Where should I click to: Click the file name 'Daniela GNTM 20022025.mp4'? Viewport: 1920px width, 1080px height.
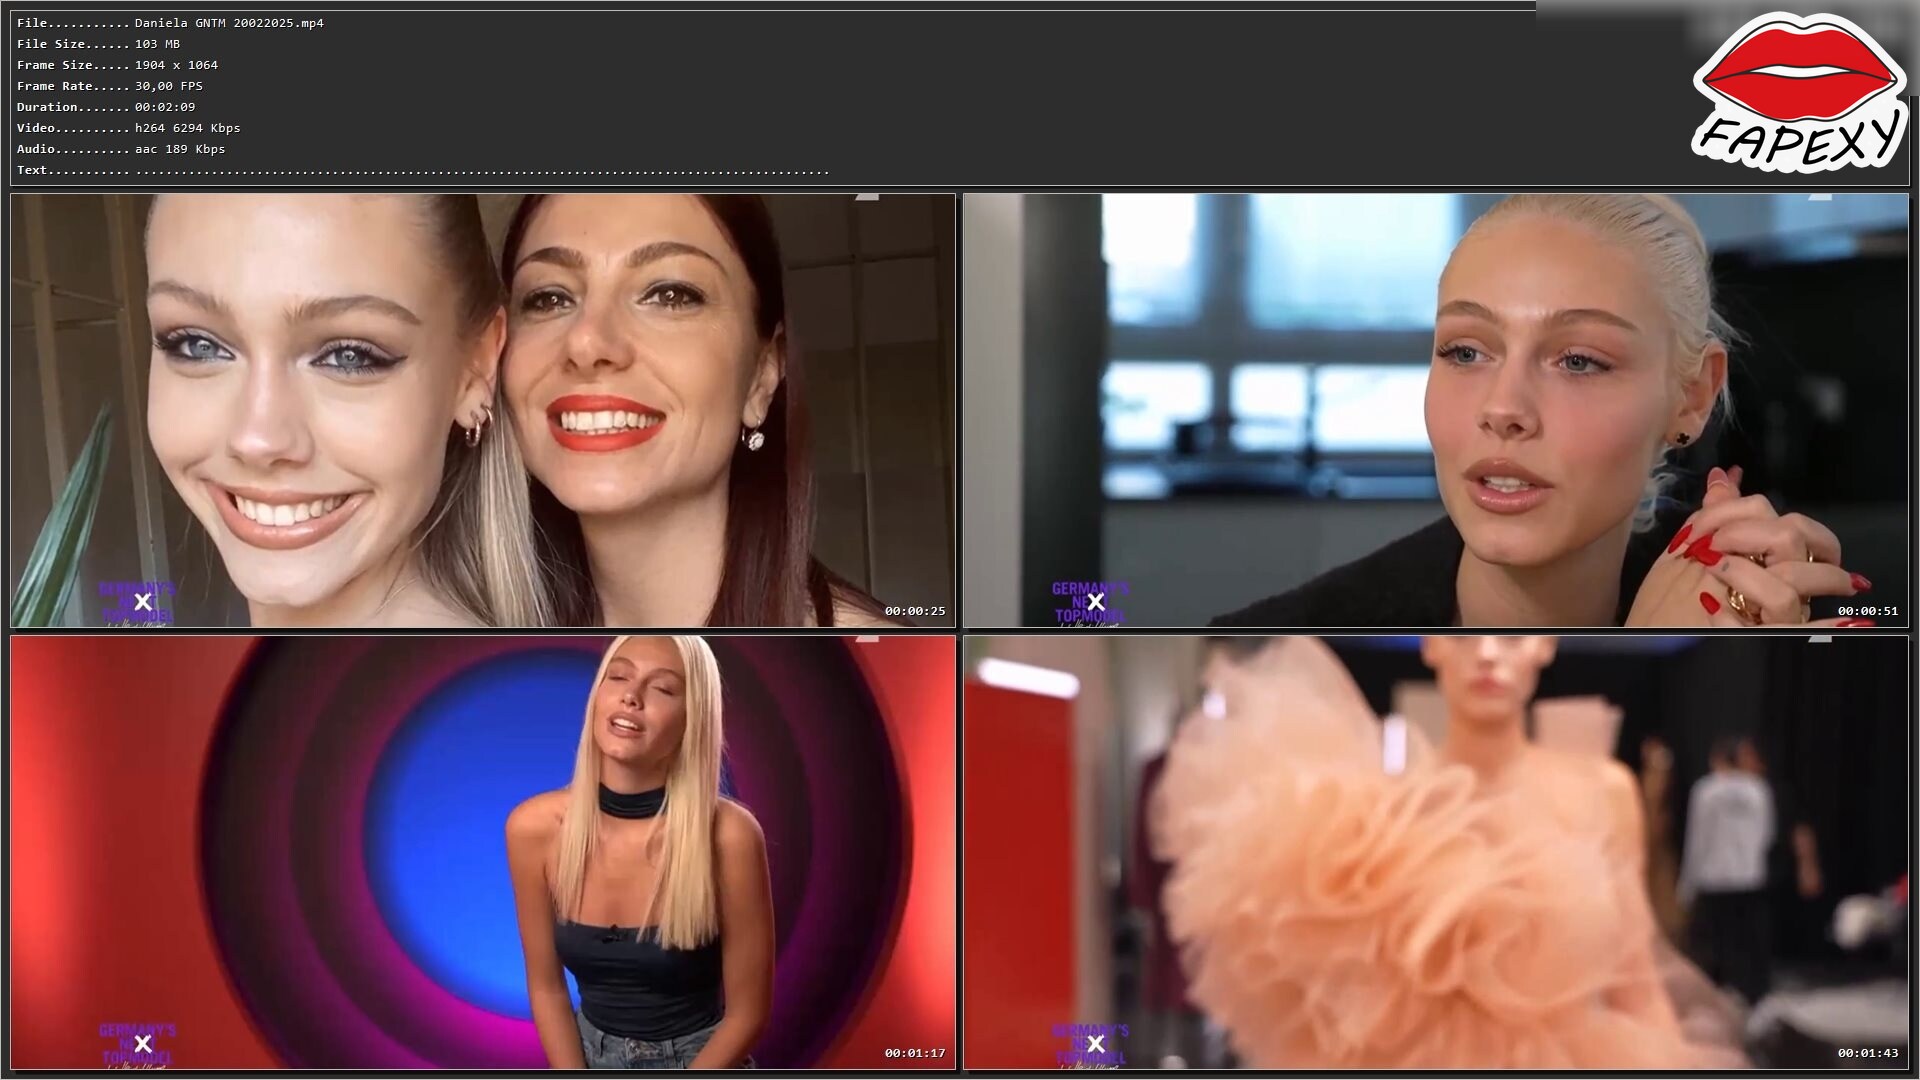[x=229, y=23]
